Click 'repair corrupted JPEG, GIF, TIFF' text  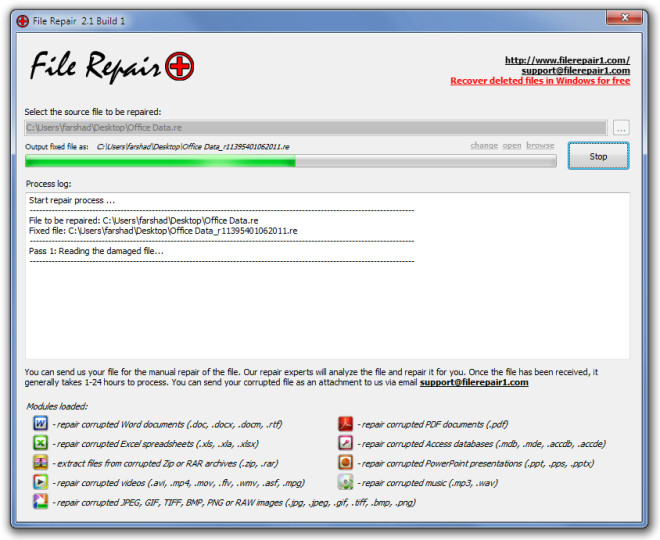[x=234, y=503]
